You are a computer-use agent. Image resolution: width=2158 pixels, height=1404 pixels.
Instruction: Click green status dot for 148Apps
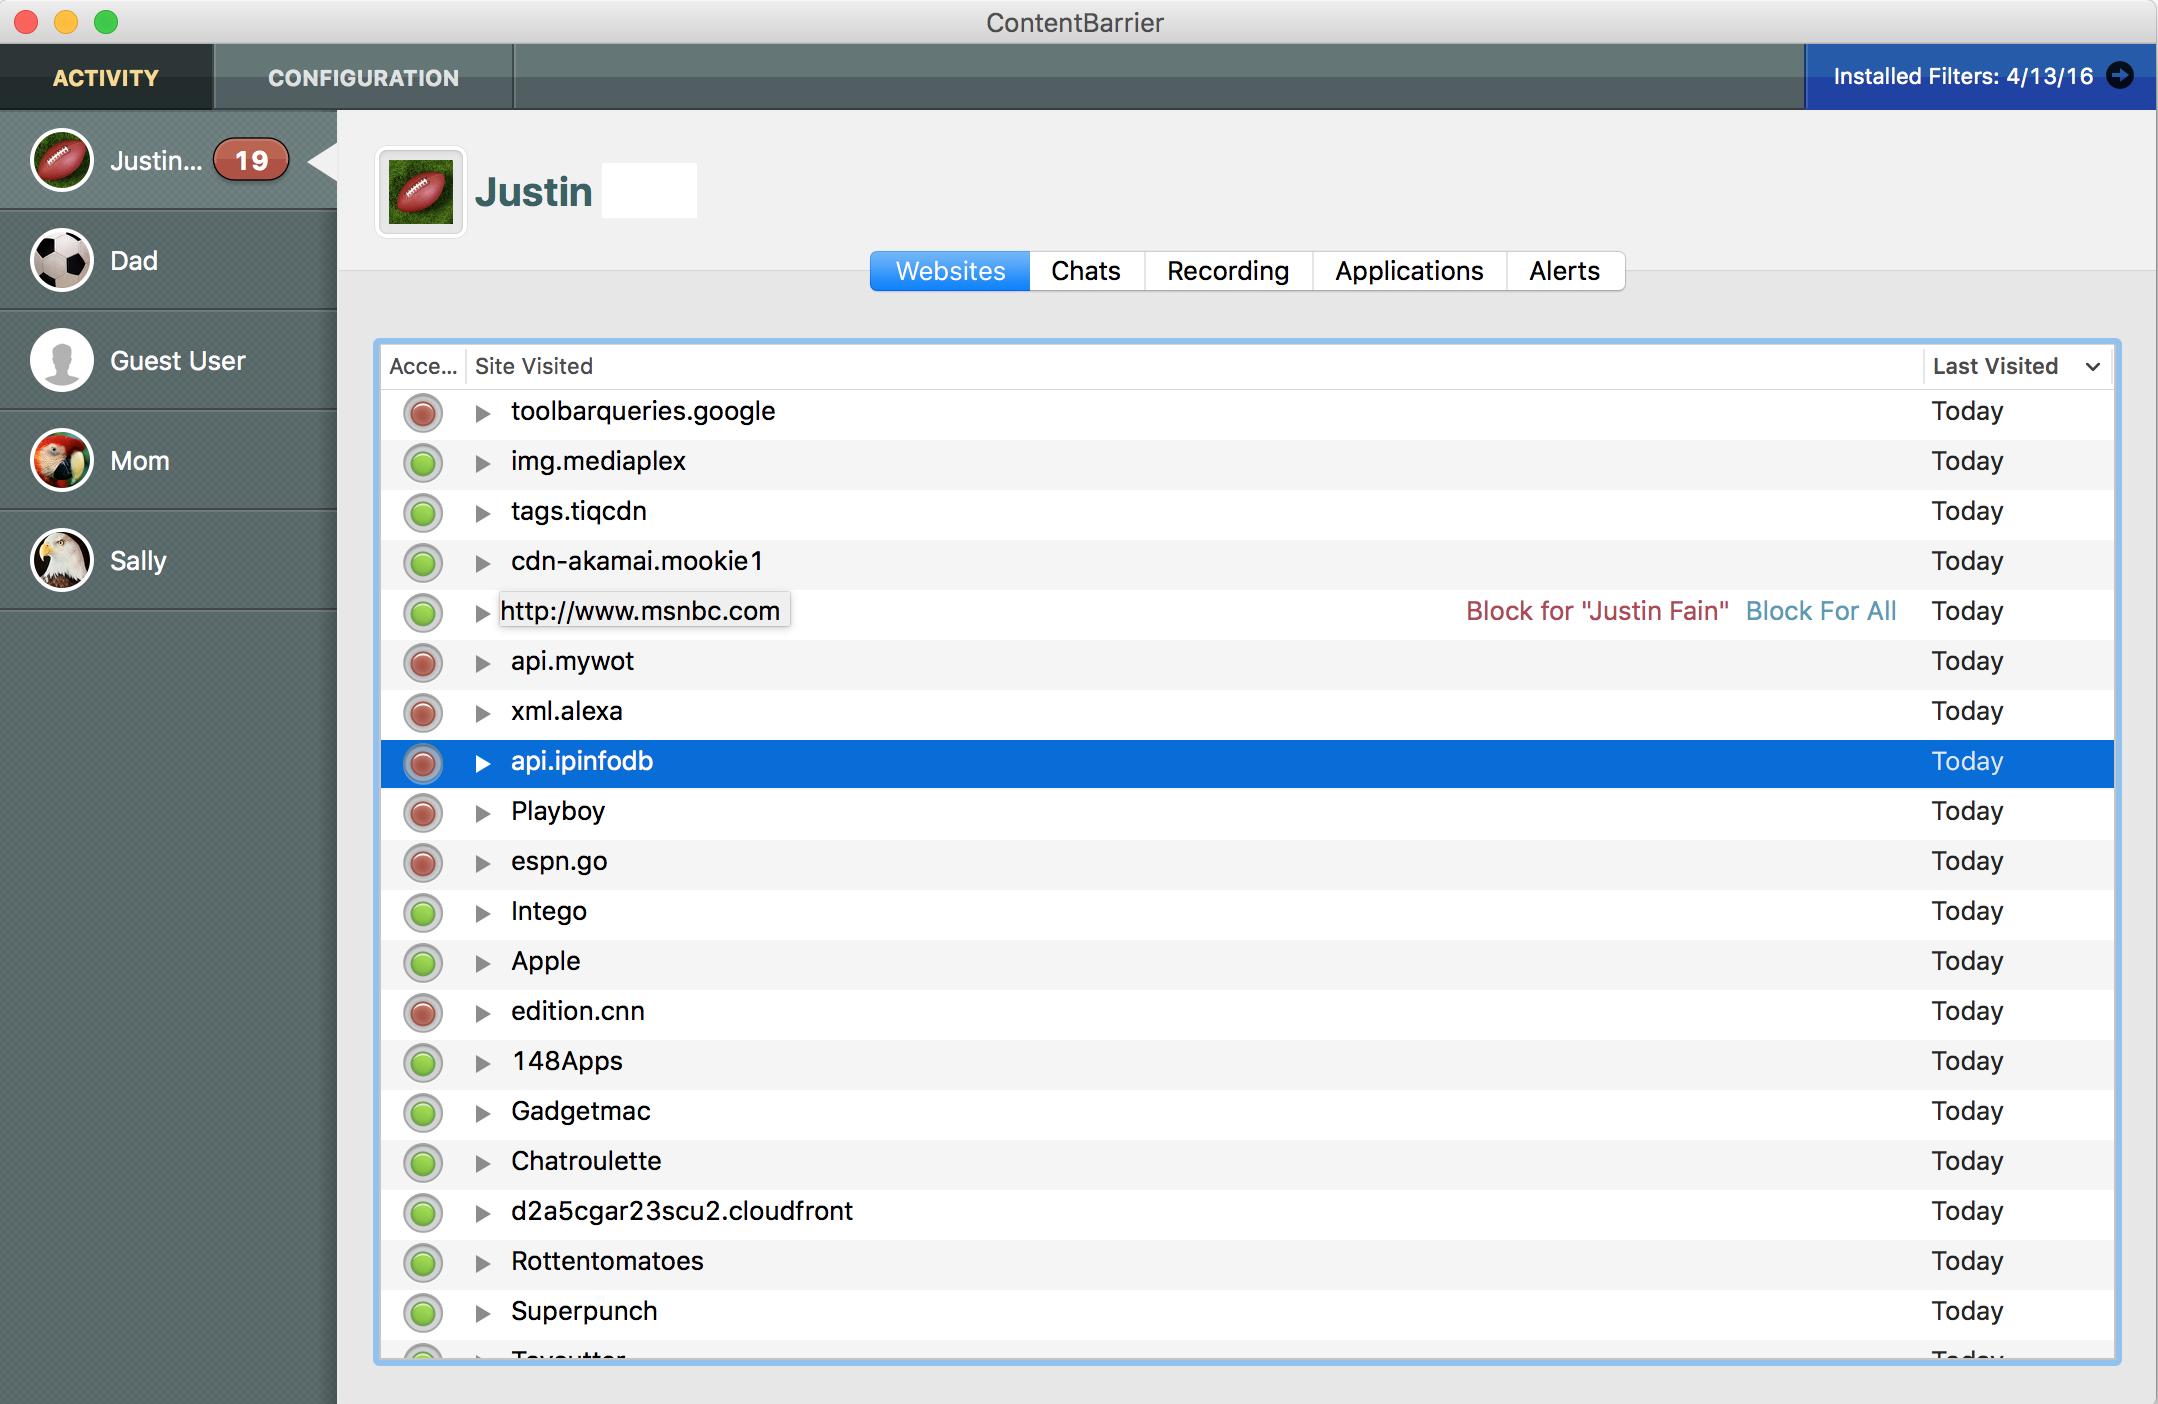(423, 1062)
